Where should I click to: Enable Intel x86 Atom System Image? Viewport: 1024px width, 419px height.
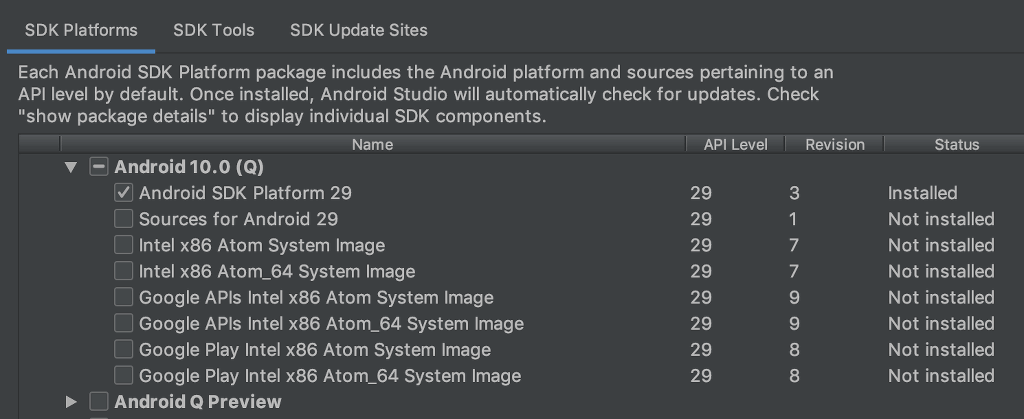click(x=124, y=245)
